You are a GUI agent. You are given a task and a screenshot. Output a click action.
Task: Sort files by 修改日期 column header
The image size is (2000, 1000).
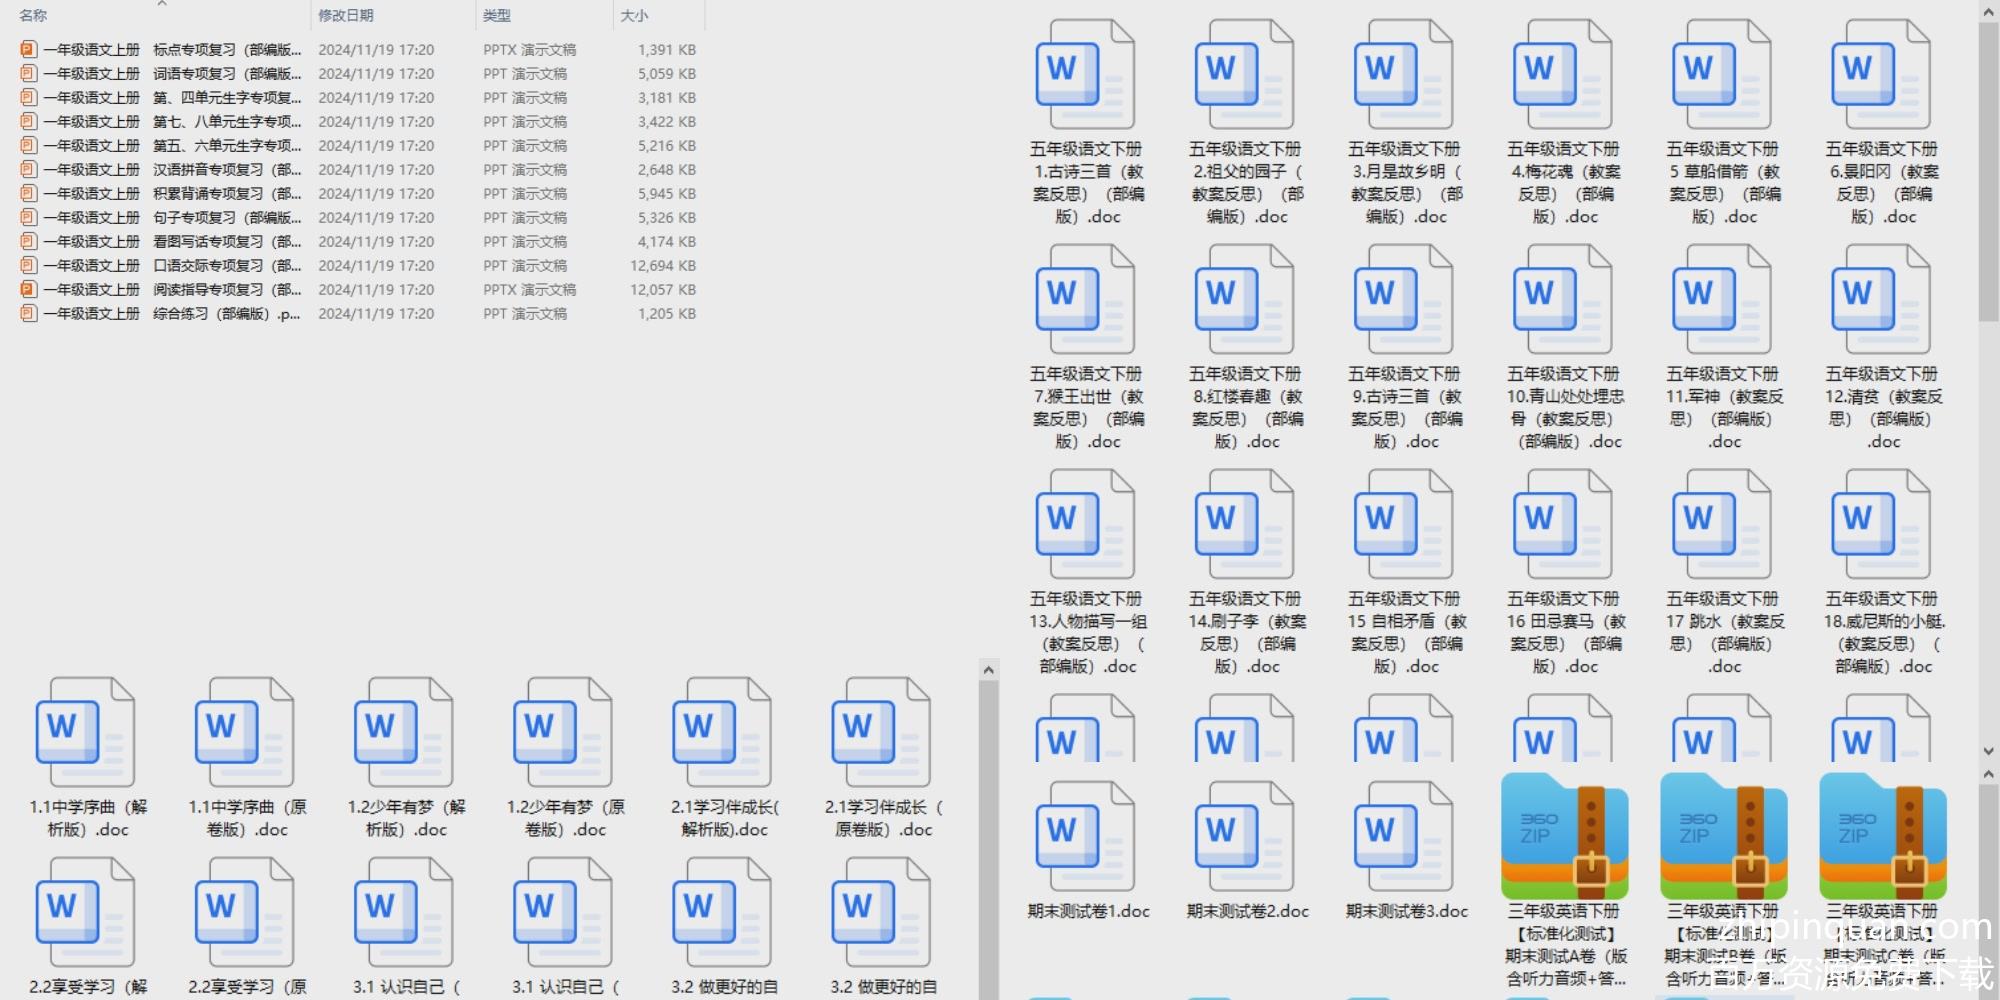tap(346, 16)
